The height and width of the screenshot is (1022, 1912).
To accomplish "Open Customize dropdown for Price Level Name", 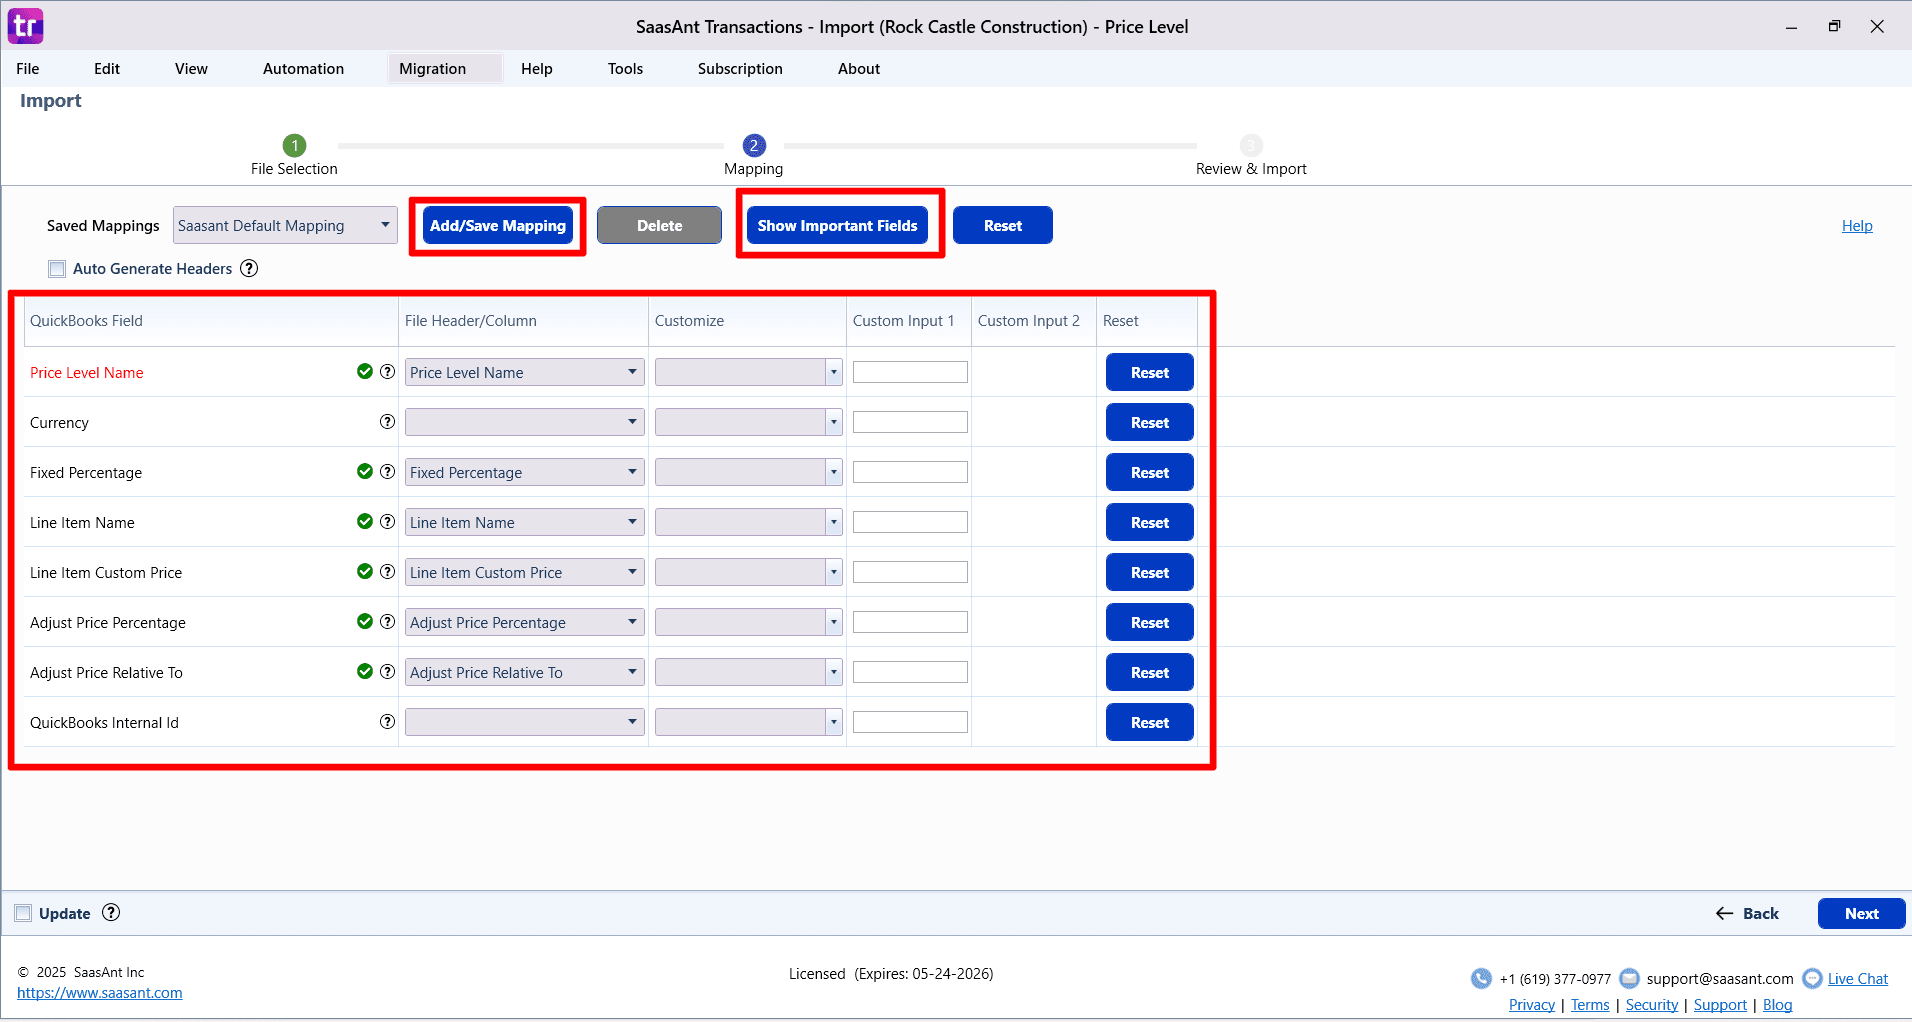I will click(748, 372).
